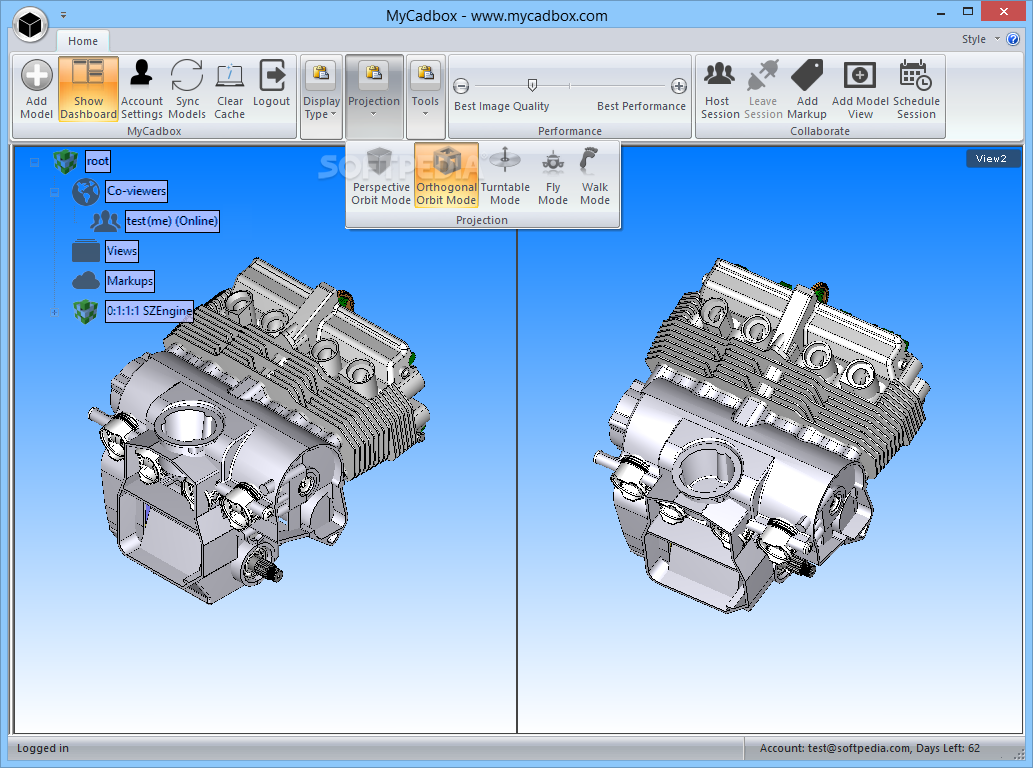The image size is (1033, 768).
Task: Select the Views tree item
Action: [x=122, y=251]
